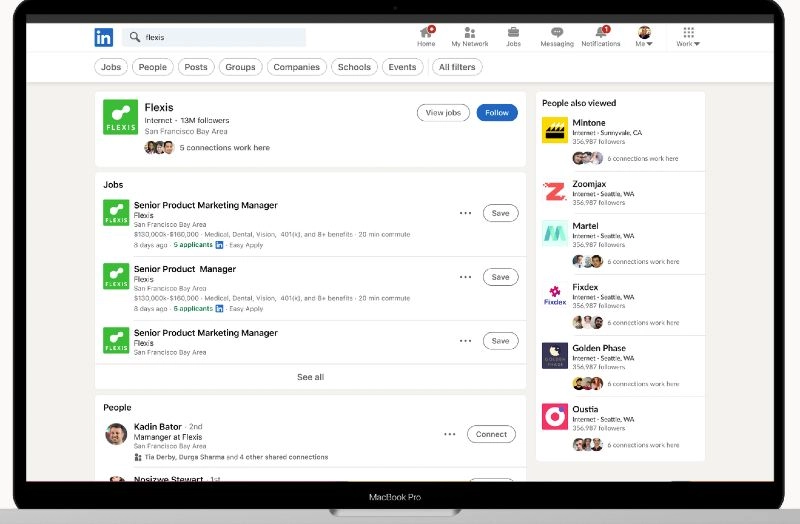Screen dimensions: 800x524
Task: Click See all jobs link
Action: point(310,377)
